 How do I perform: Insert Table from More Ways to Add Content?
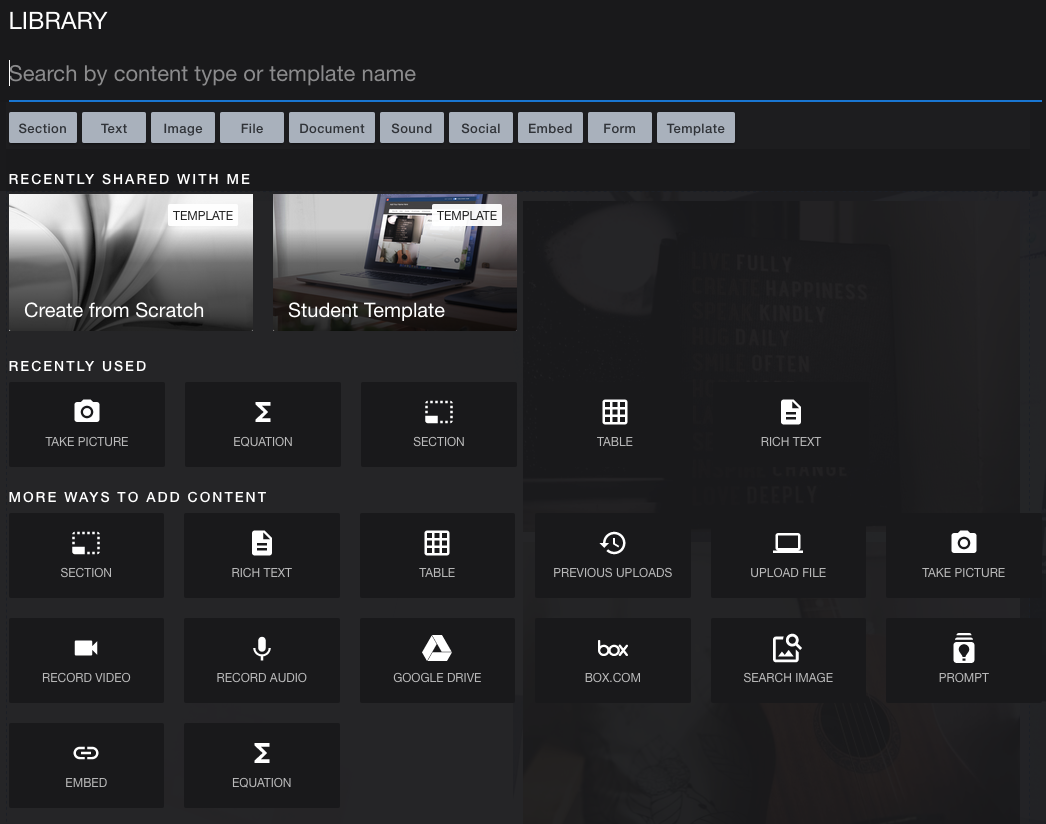437,555
